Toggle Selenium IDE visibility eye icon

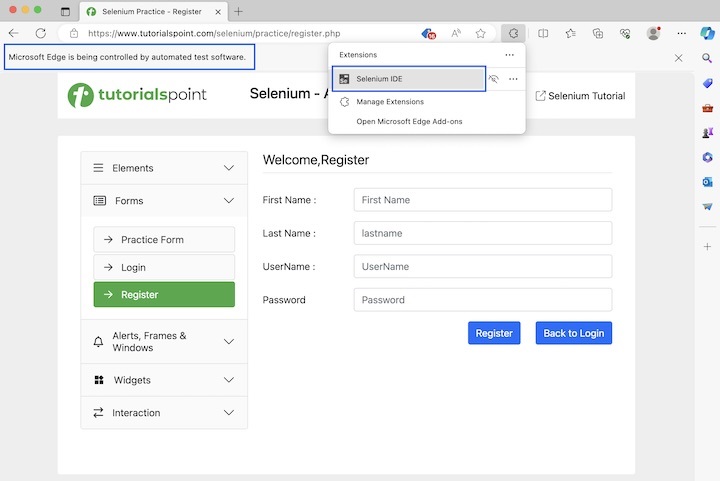click(x=493, y=79)
